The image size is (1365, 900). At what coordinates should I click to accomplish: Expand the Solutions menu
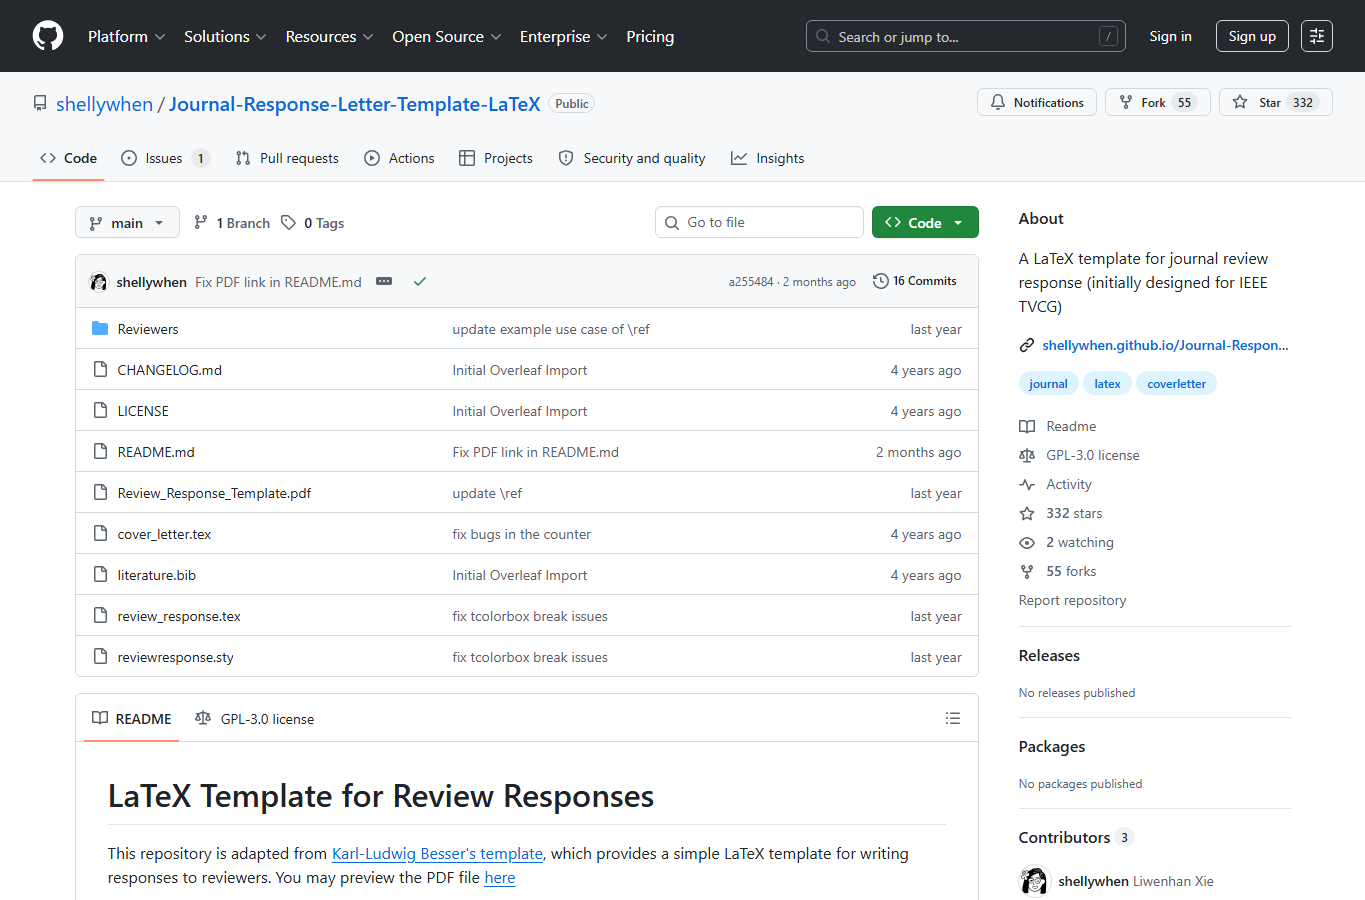225,36
